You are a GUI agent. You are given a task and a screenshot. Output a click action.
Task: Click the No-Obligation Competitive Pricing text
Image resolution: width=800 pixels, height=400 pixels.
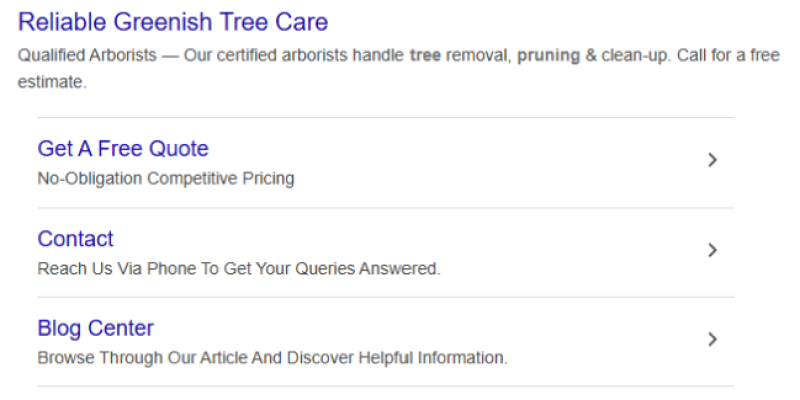tap(166, 179)
